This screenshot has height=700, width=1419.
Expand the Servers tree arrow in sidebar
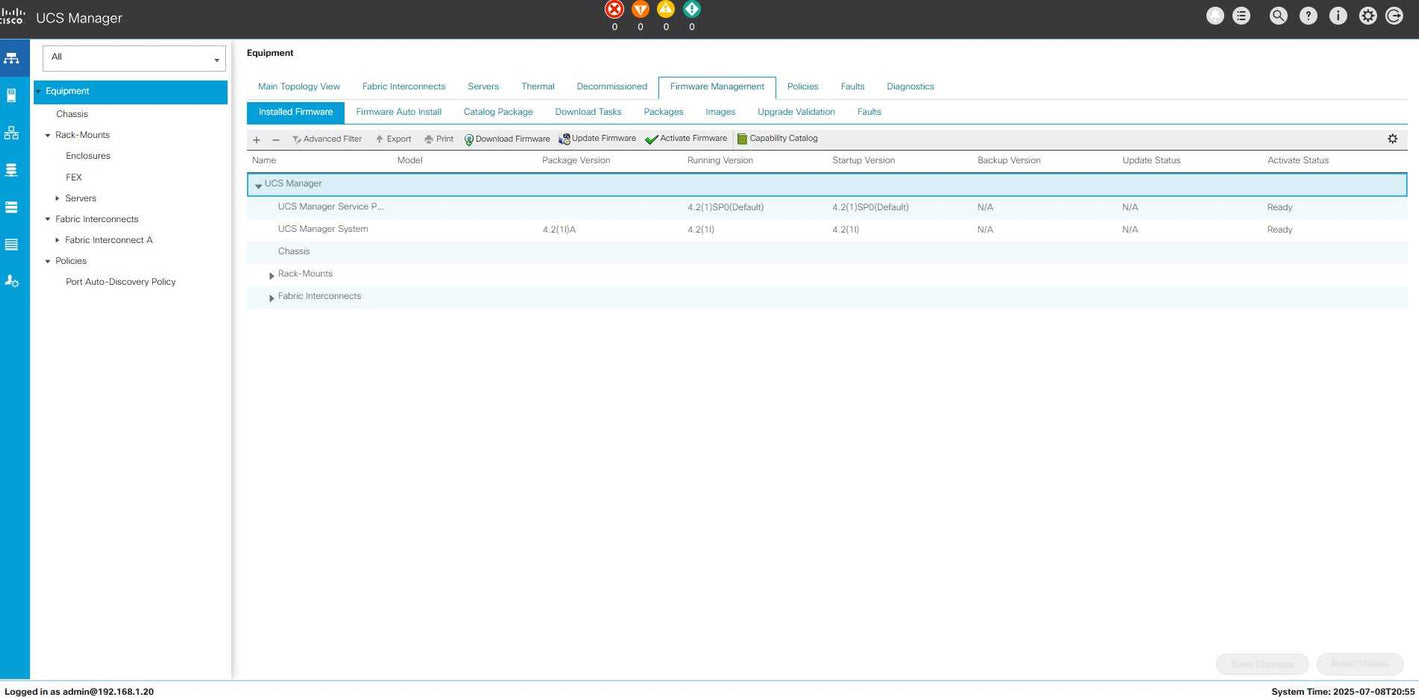point(57,198)
